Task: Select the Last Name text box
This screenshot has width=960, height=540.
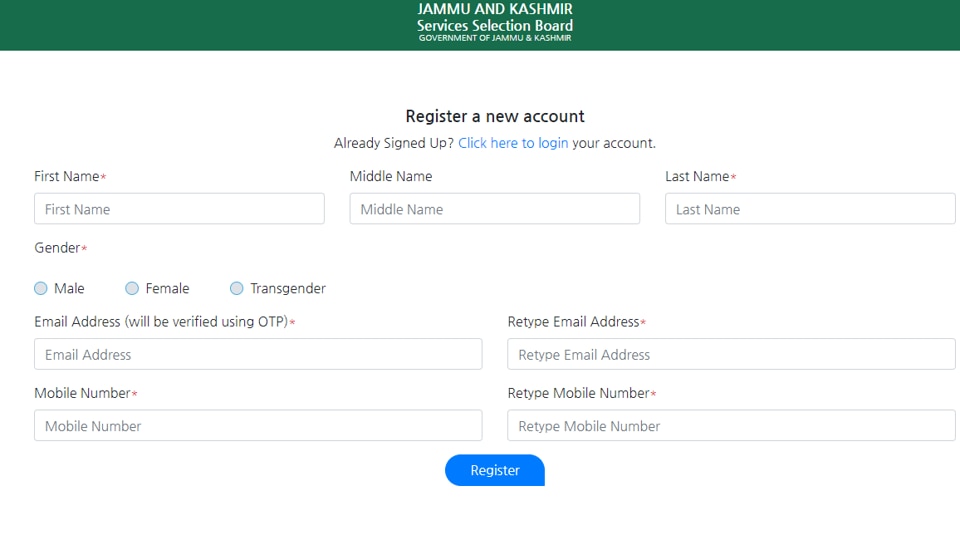Action: [810, 209]
